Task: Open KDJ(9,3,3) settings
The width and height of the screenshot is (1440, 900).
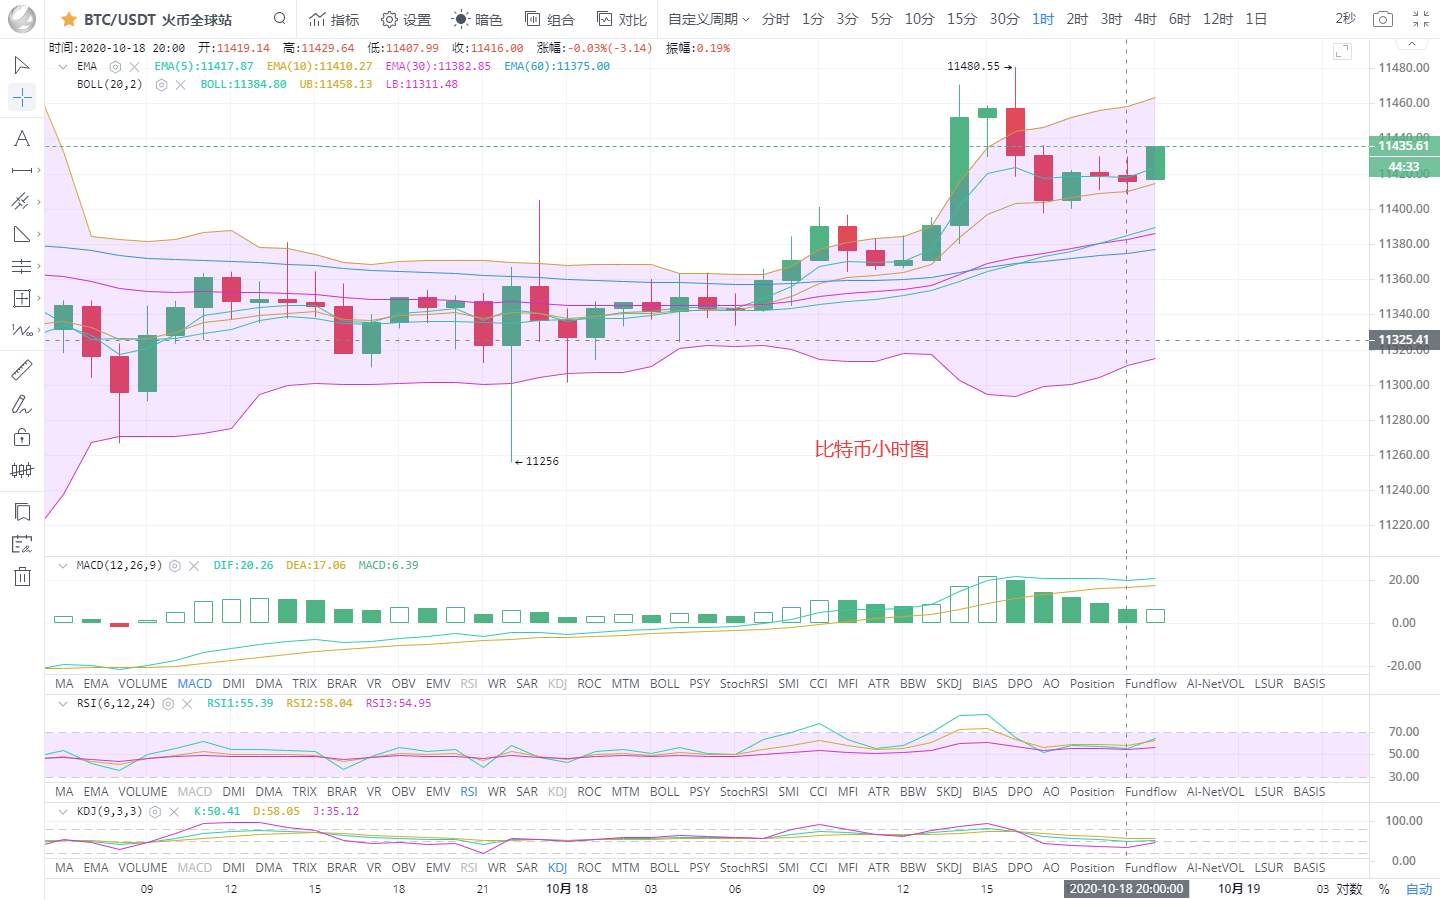Action: (155, 811)
